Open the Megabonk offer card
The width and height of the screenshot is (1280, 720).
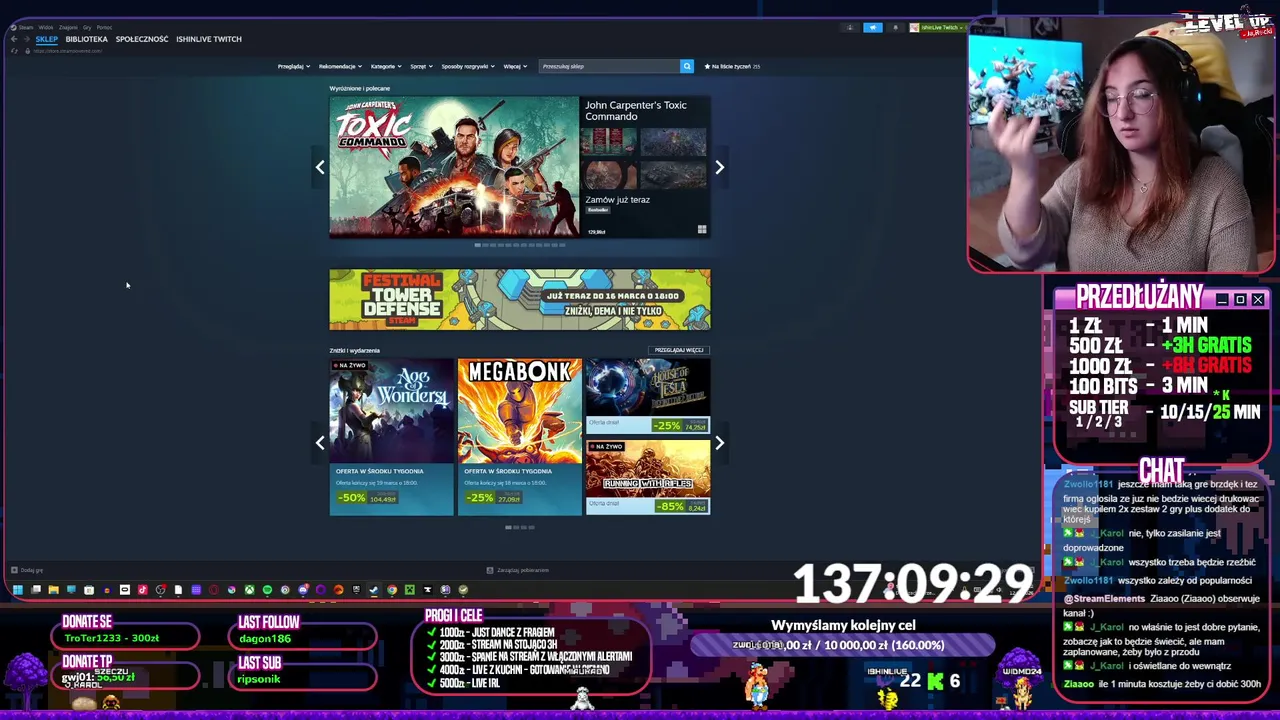pyautogui.click(x=519, y=437)
